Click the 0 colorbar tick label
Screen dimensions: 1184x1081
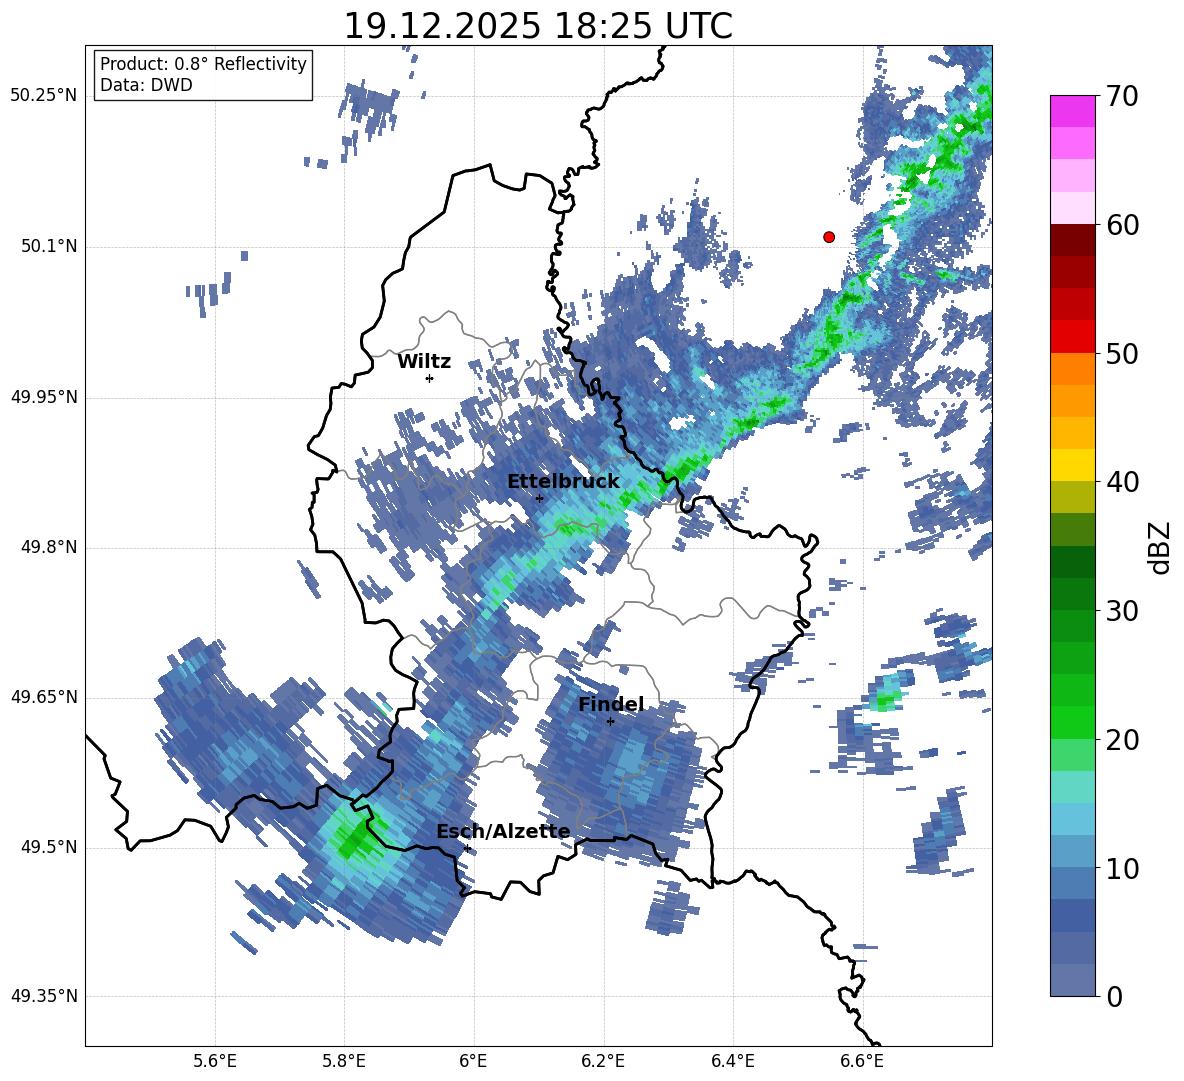1114,996
